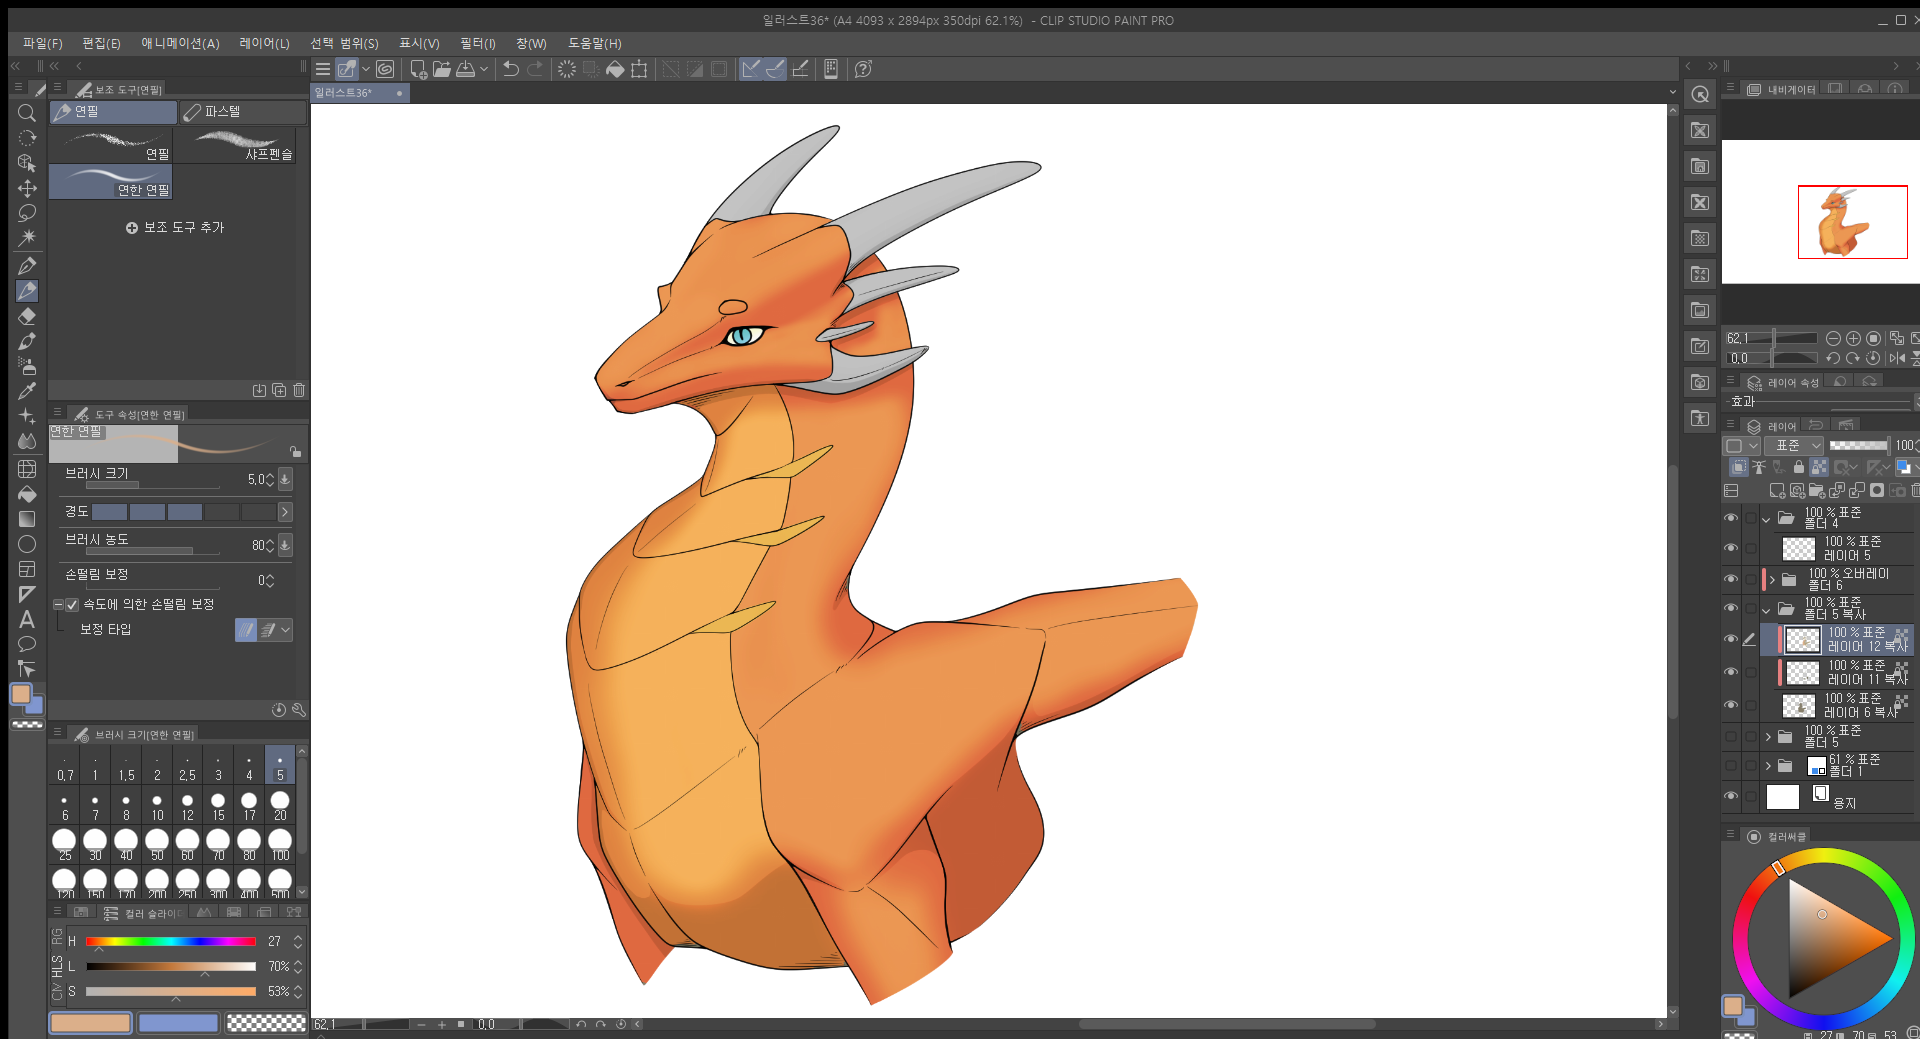1920x1039 pixels.
Task: Hide the 레이어 11 복사 layer
Action: (1731, 672)
